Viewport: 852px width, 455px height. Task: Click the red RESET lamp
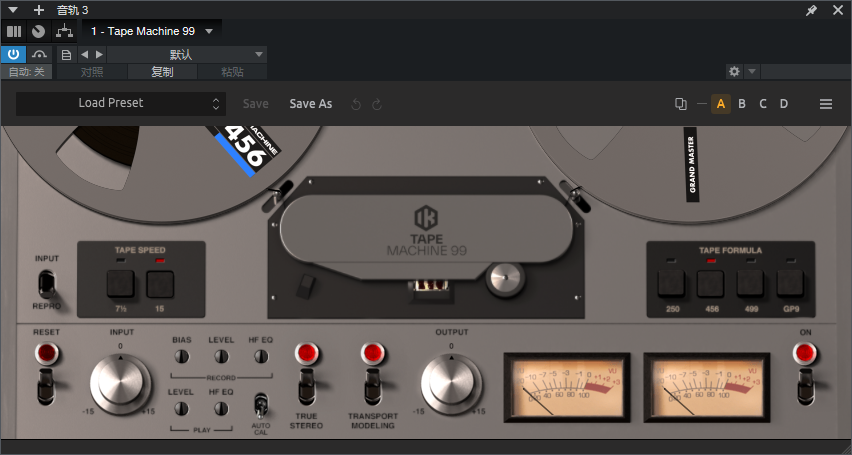[x=47, y=353]
